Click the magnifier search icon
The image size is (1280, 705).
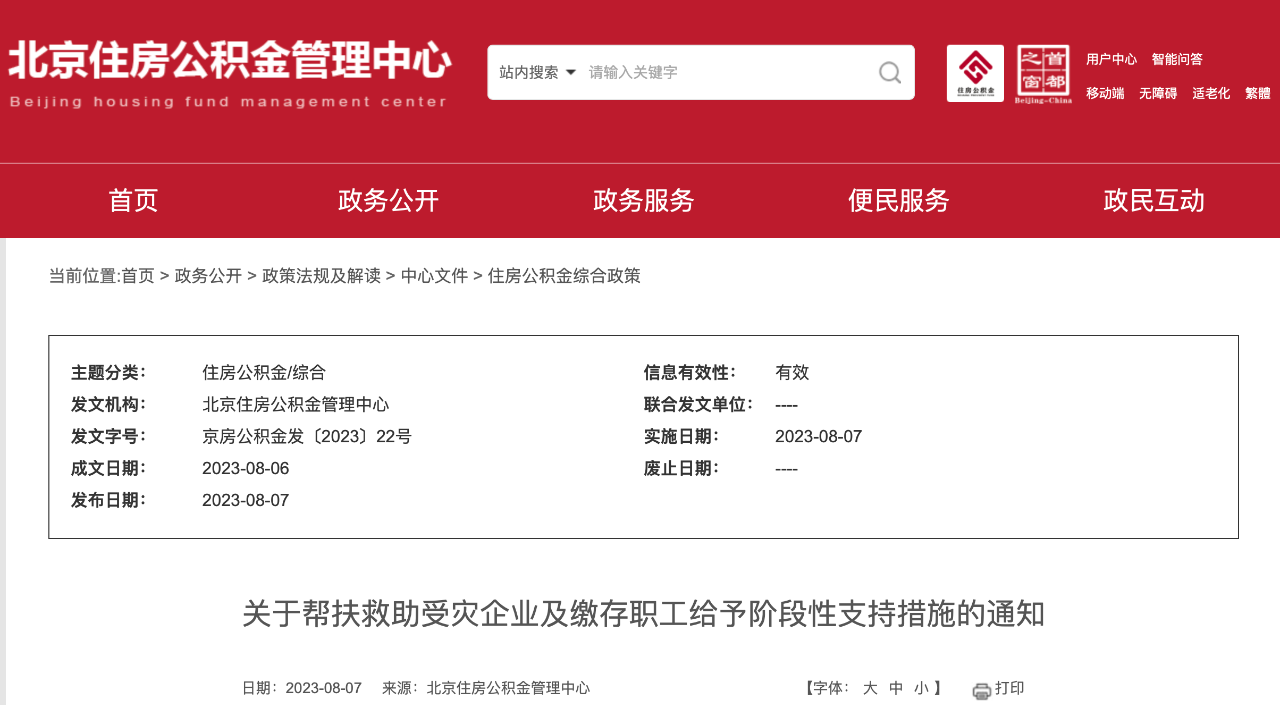click(889, 72)
